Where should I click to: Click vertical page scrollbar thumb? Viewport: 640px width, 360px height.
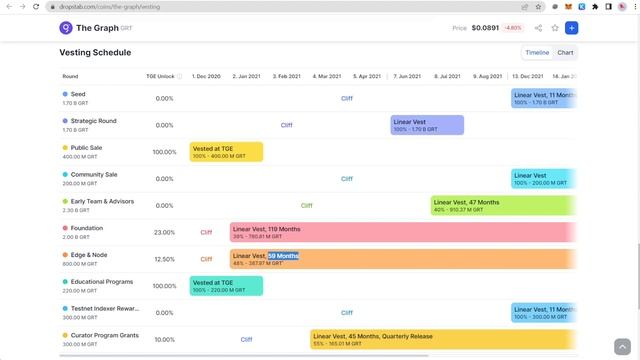click(x=638, y=276)
